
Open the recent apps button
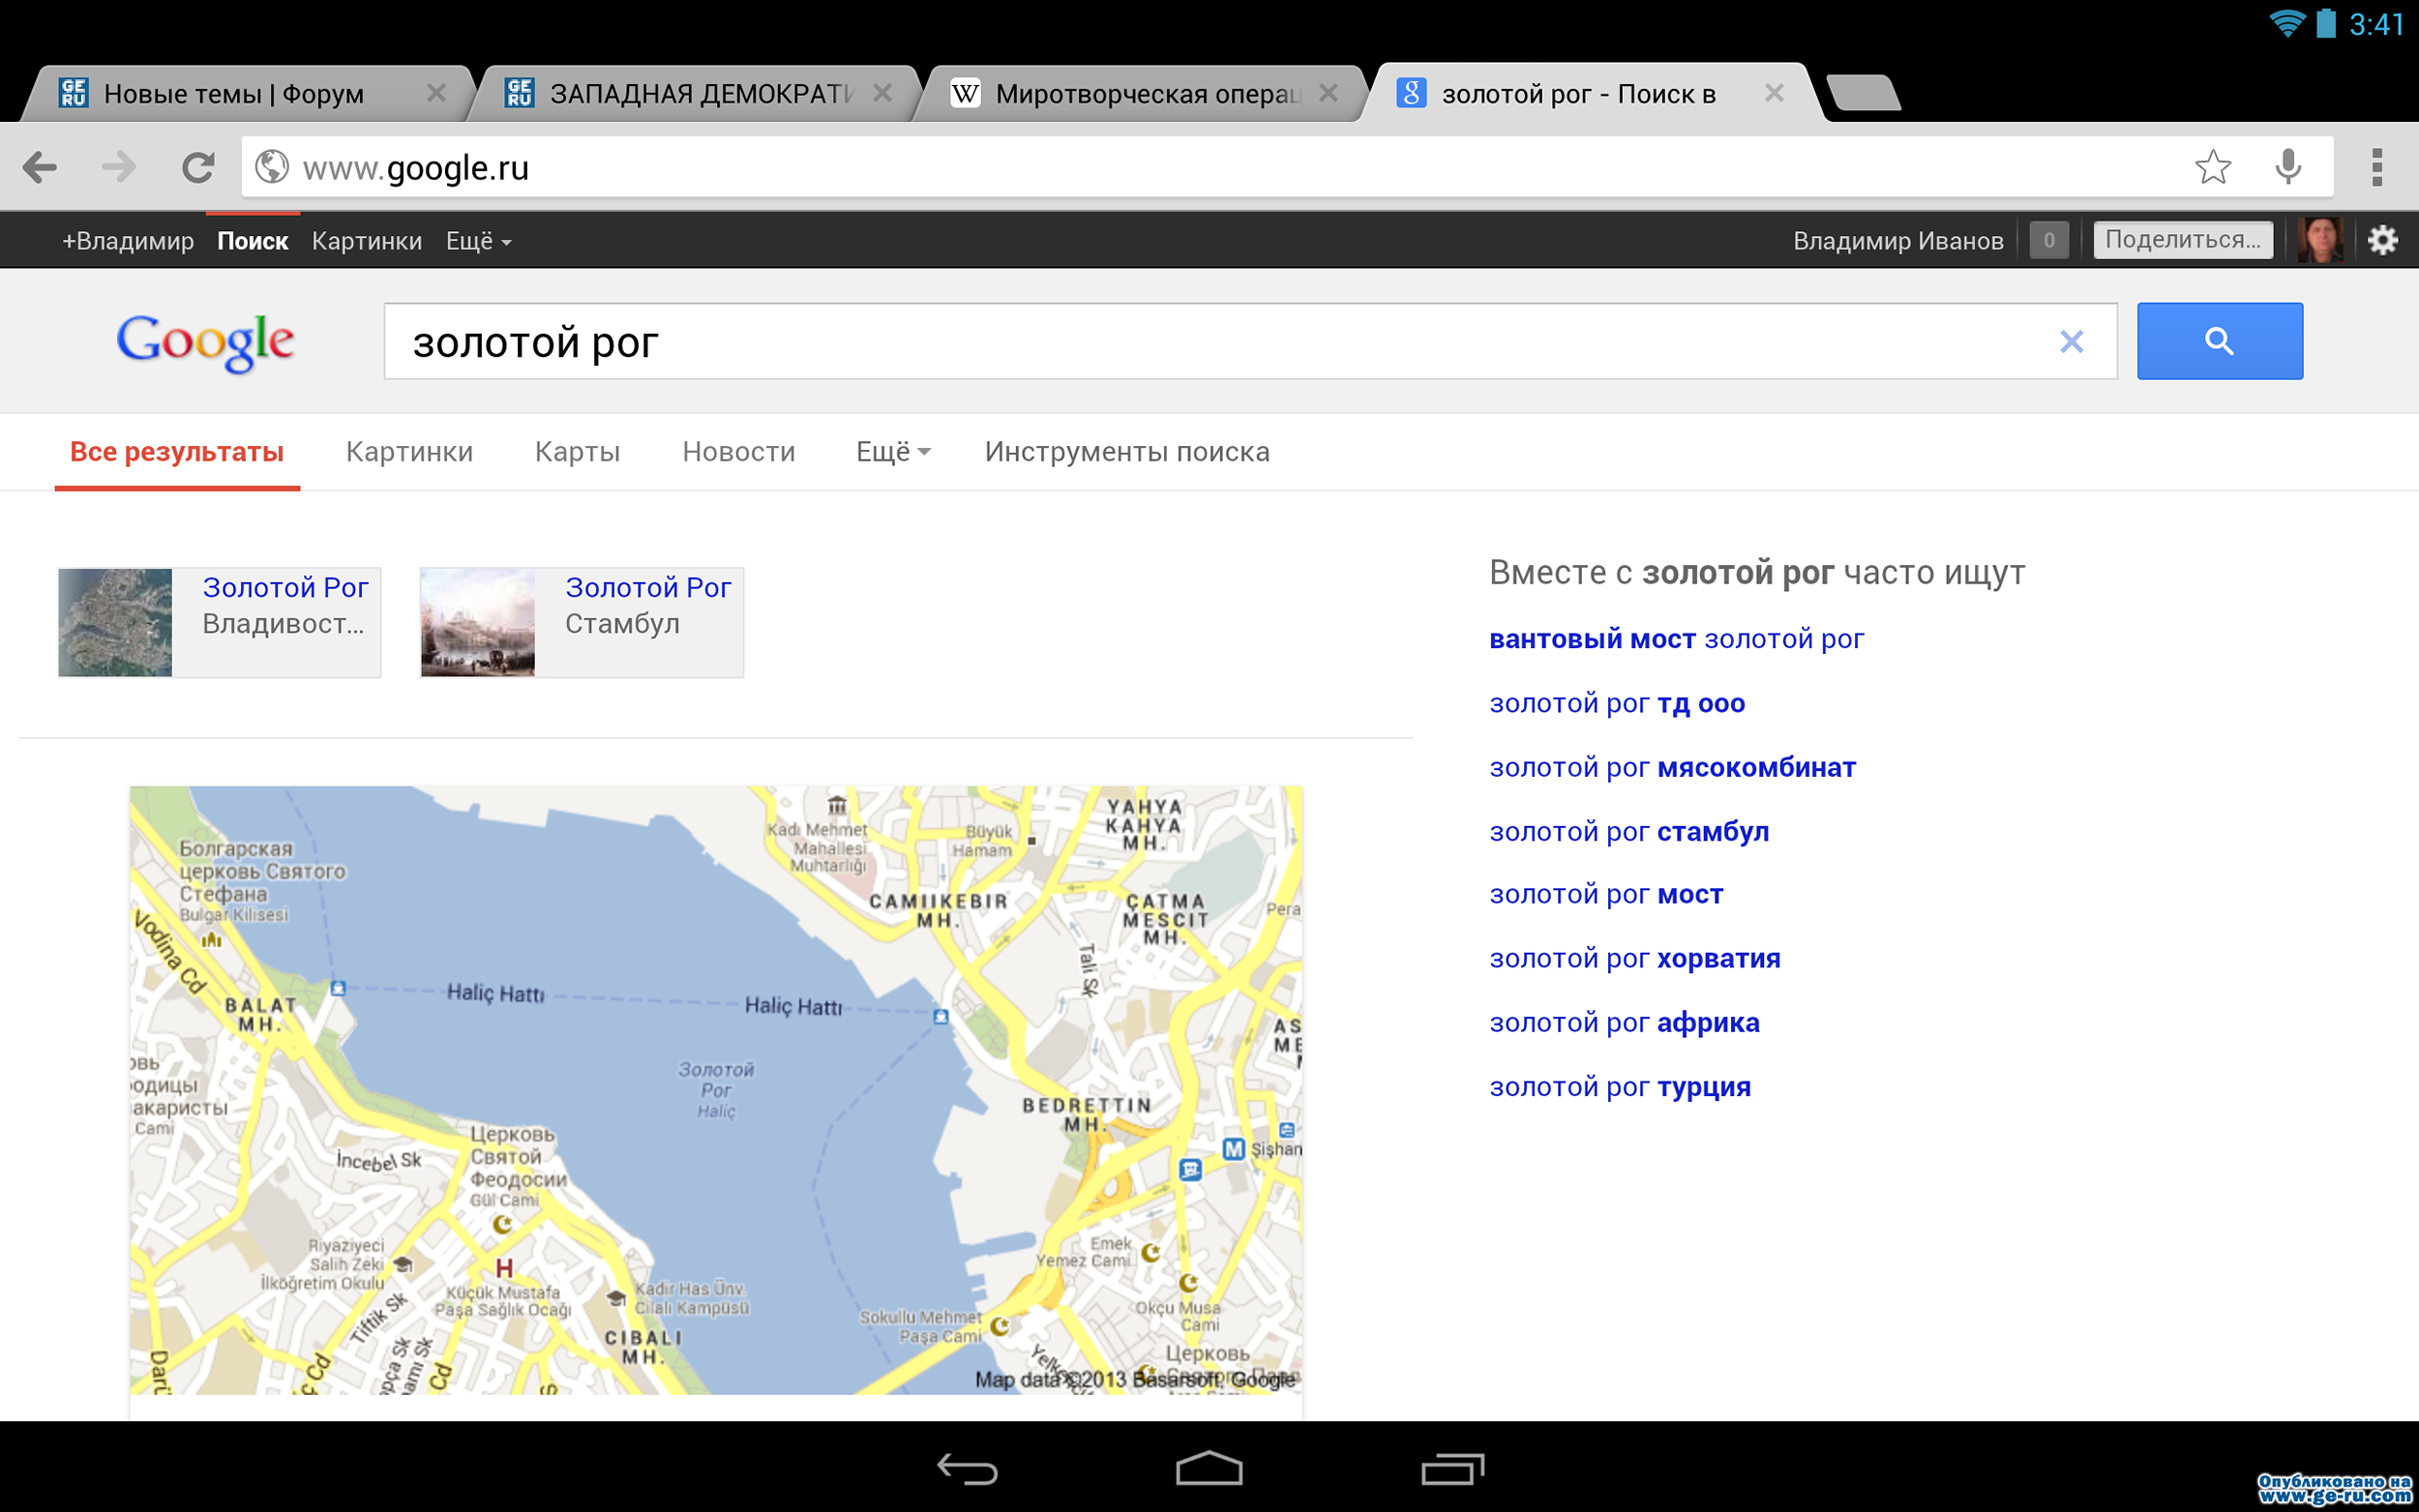(1452, 1468)
